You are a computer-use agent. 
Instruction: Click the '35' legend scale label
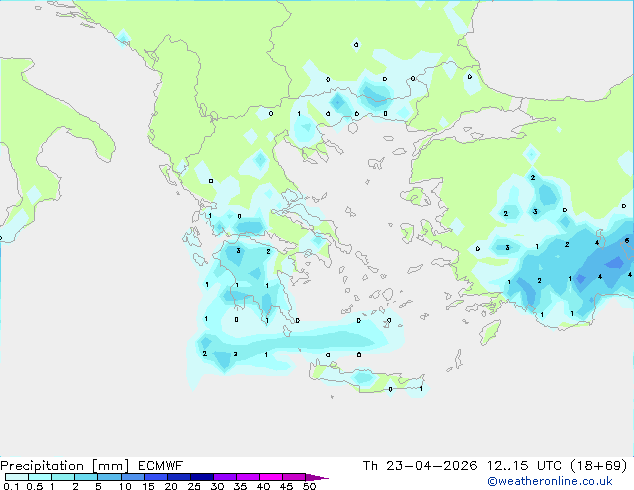pos(240,486)
